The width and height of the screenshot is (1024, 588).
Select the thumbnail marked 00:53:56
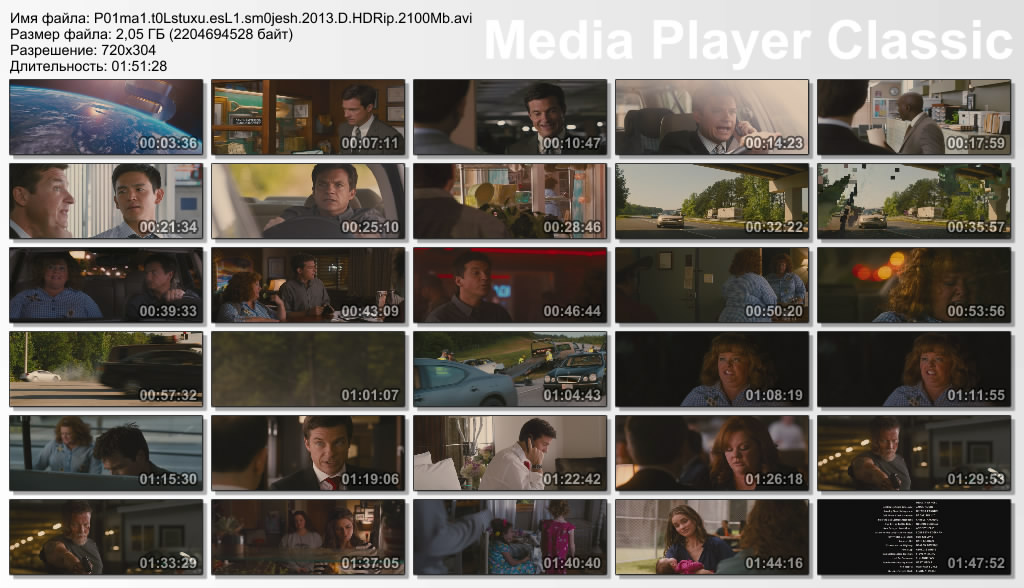[x=914, y=285]
